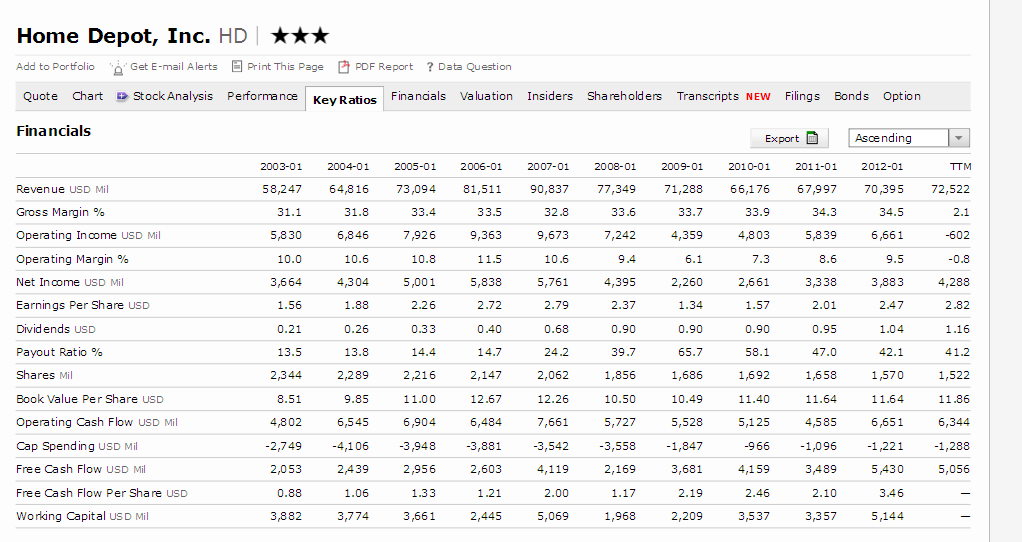Click the Get E-mail Alerts link
This screenshot has height=542, width=1022.
[x=173, y=66]
